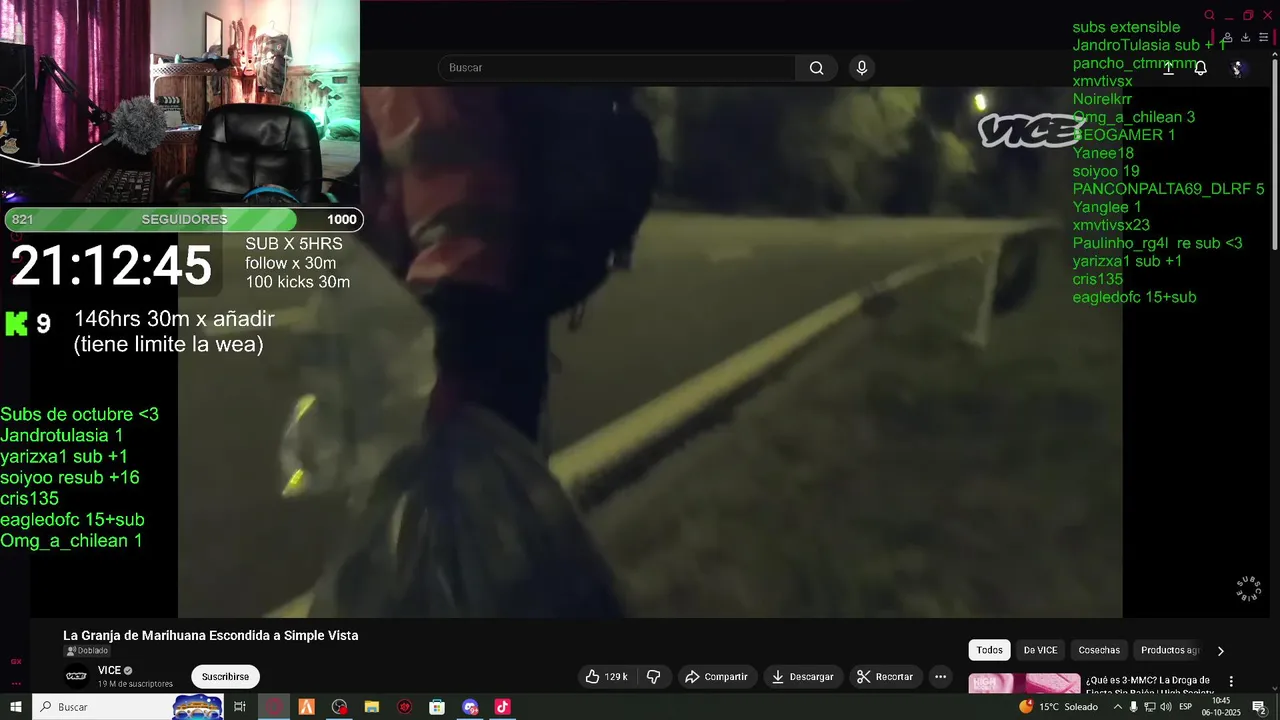Open weather widget 15°C Soleado
The width and height of the screenshot is (1280, 720).
point(1059,707)
